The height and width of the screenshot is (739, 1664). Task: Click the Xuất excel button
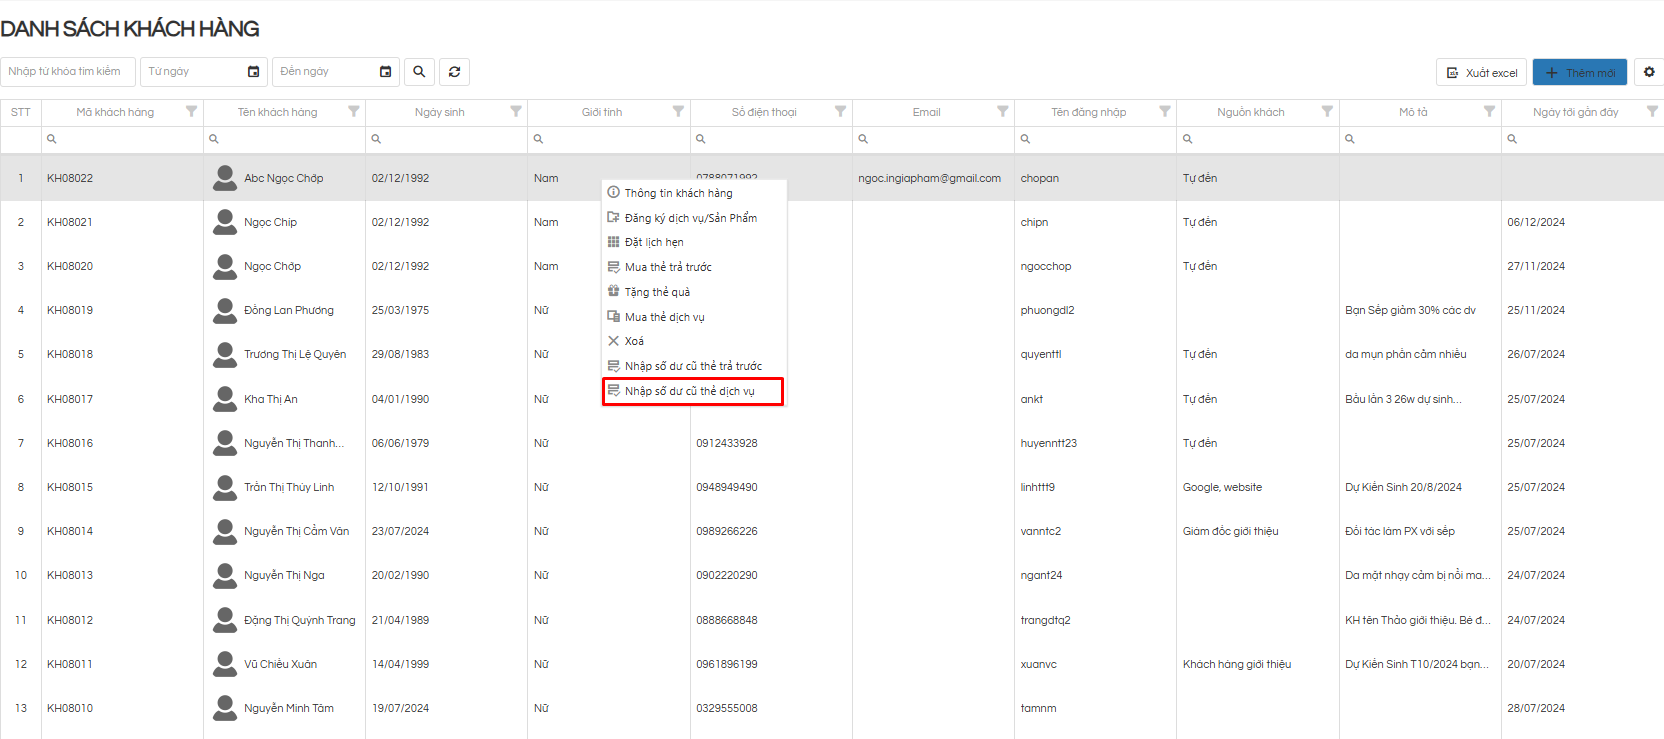tap(1481, 73)
